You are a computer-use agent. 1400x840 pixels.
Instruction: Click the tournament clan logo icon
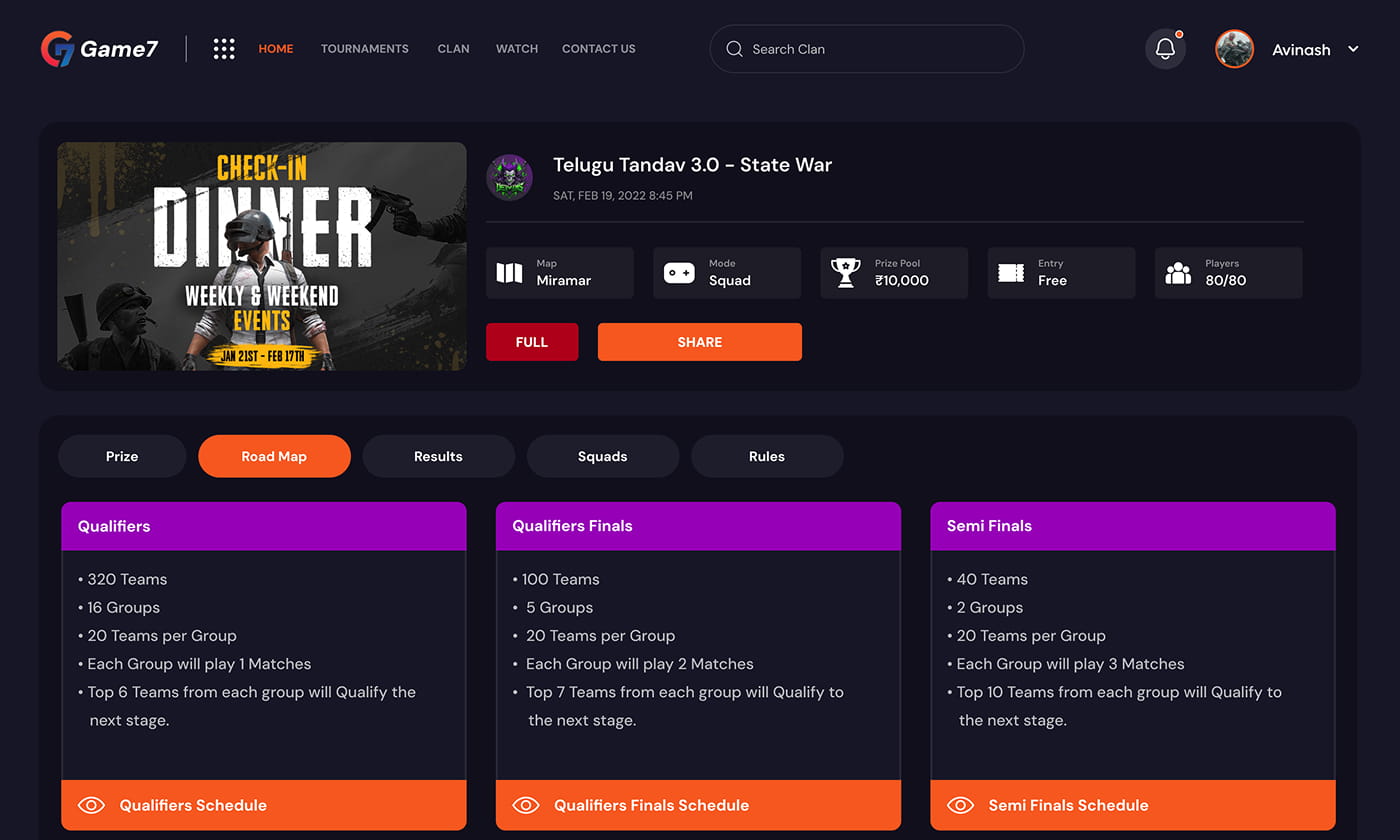pos(509,178)
